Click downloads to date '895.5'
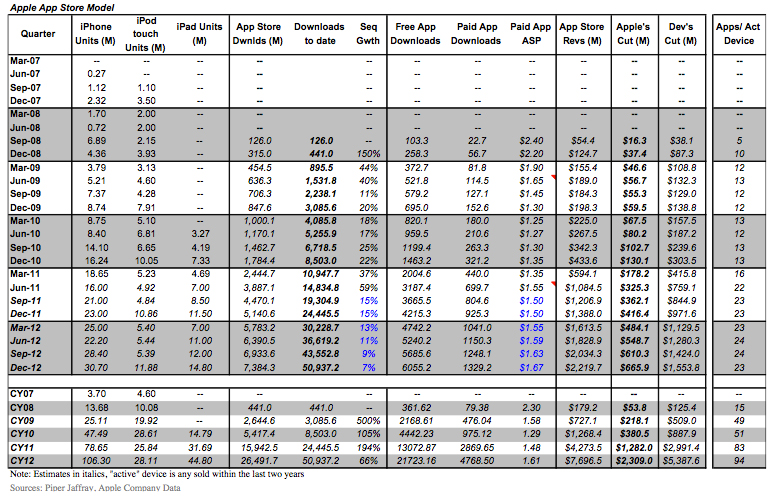 click(x=321, y=168)
